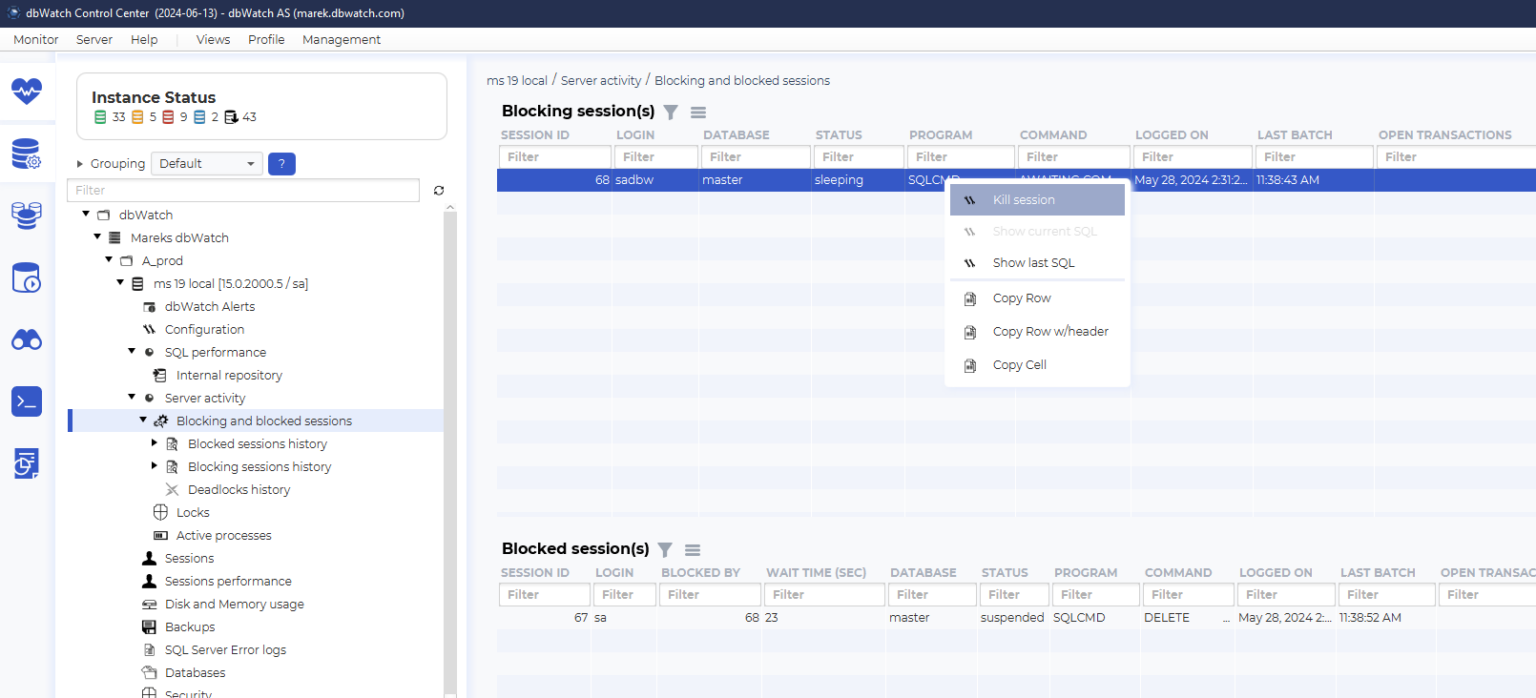The height and width of the screenshot is (698, 1536).
Task: Select the binoculars view icon in the sidebar
Action: point(27,339)
